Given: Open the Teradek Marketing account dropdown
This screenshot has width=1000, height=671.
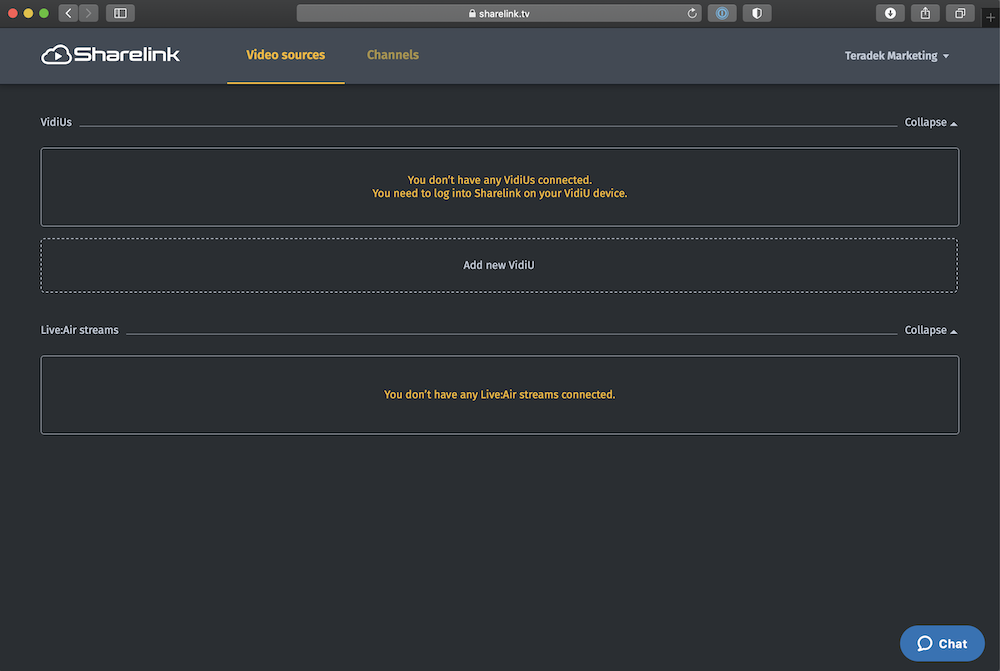Looking at the screenshot, I should (x=896, y=56).
